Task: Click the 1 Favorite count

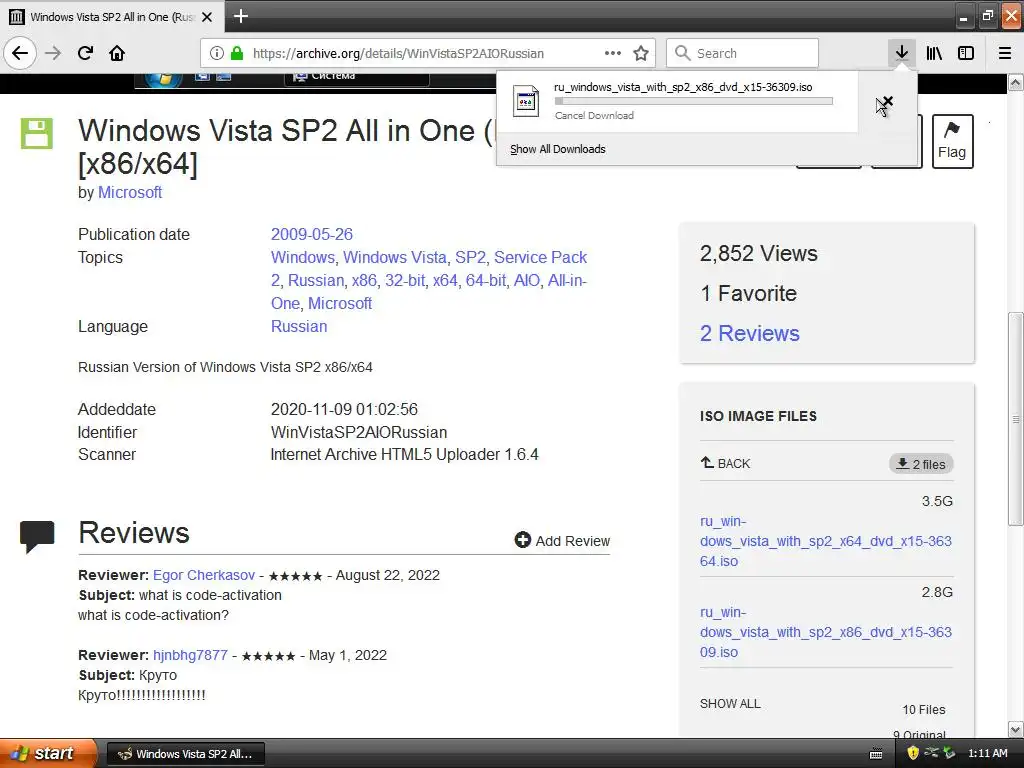Action: (x=748, y=294)
